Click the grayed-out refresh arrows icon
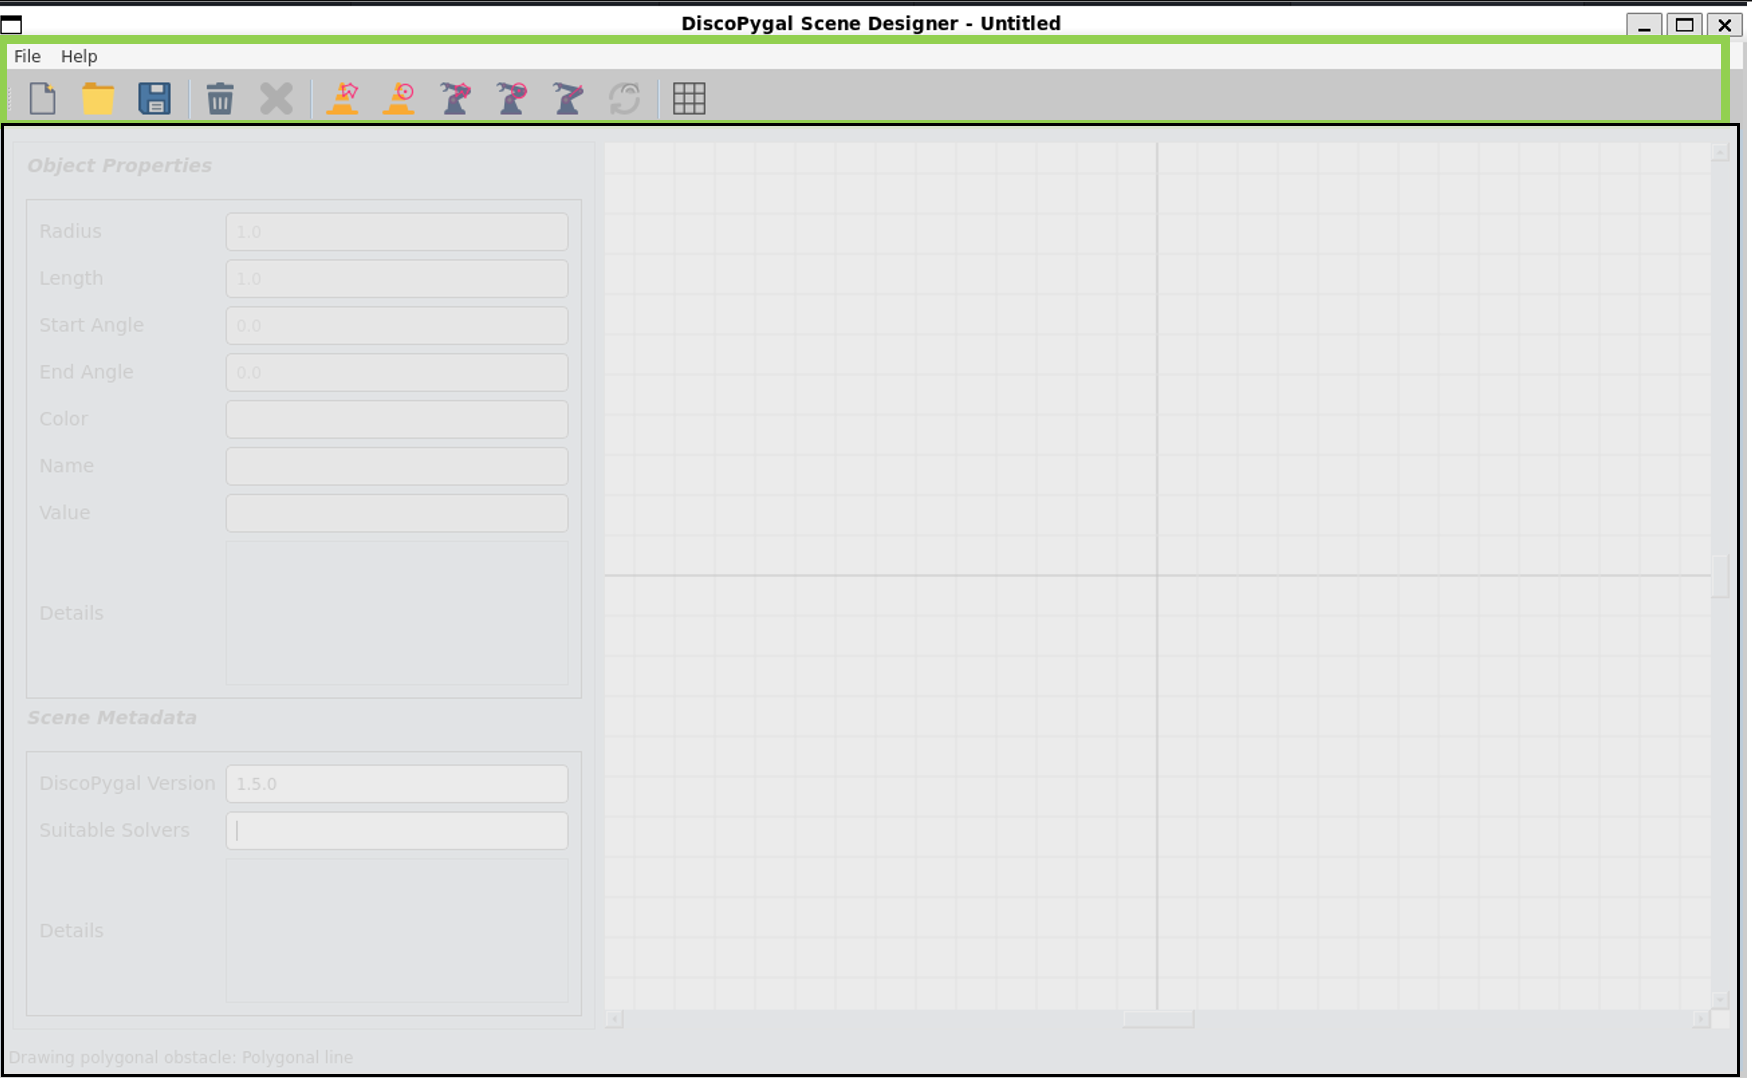The image size is (1752, 1078). click(x=625, y=98)
